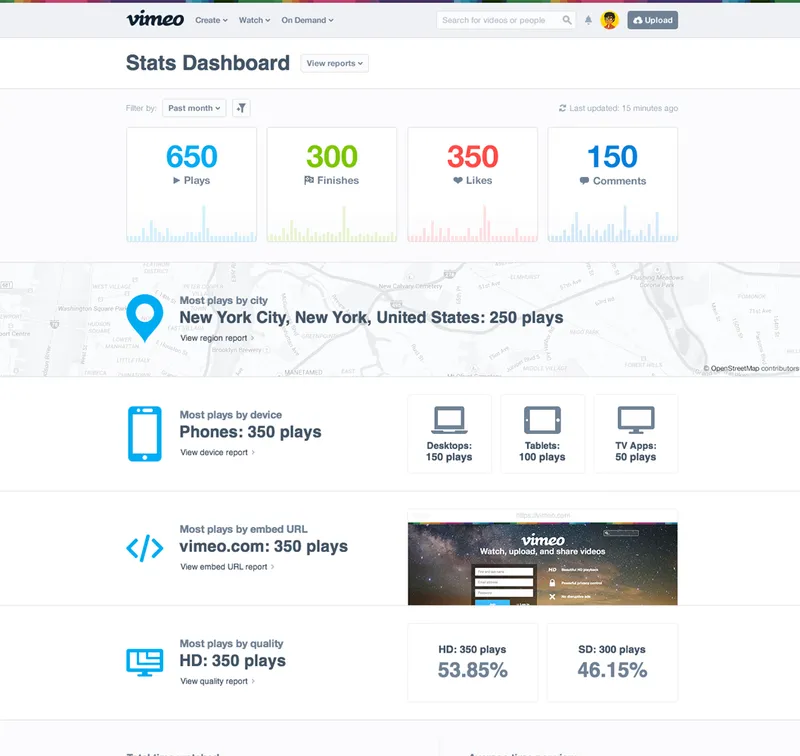
Task: Click the filter funnel icon
Action: click(241, 108)
